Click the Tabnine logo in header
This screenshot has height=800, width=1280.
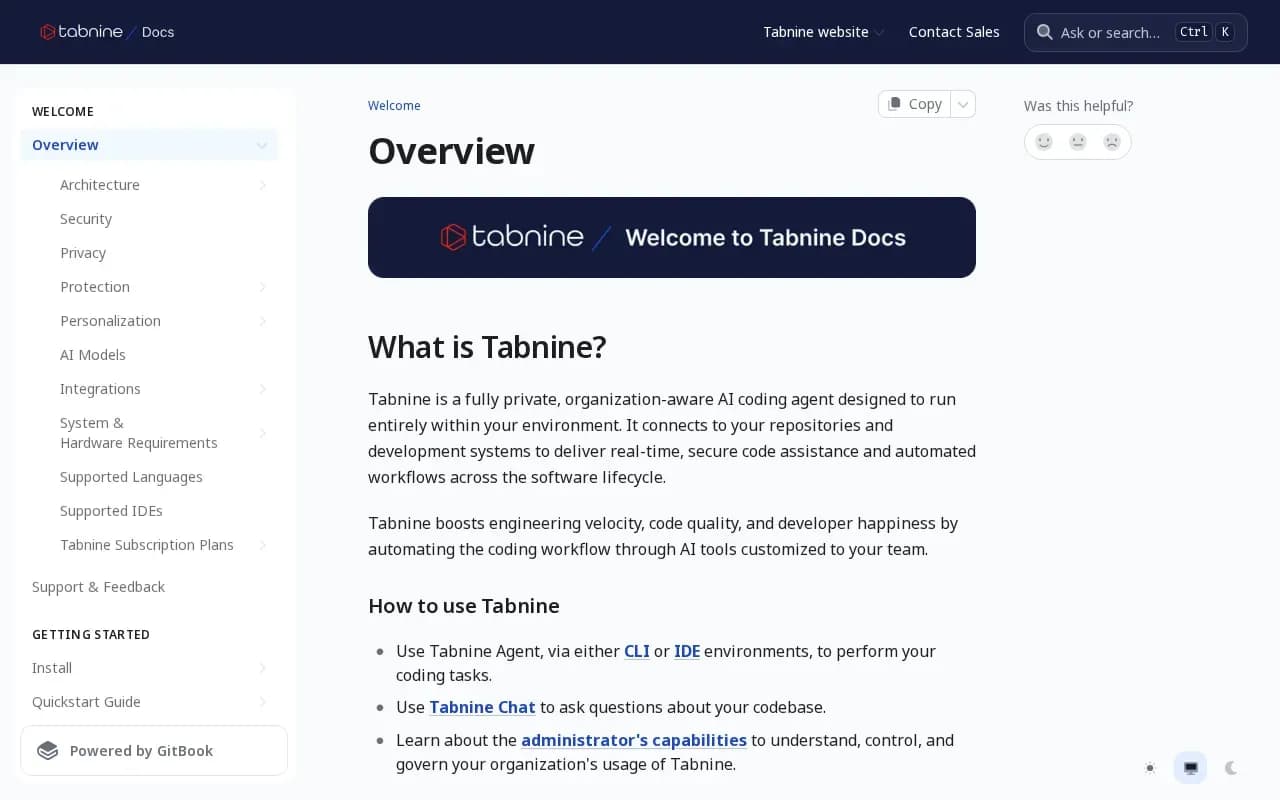point(82,32)
